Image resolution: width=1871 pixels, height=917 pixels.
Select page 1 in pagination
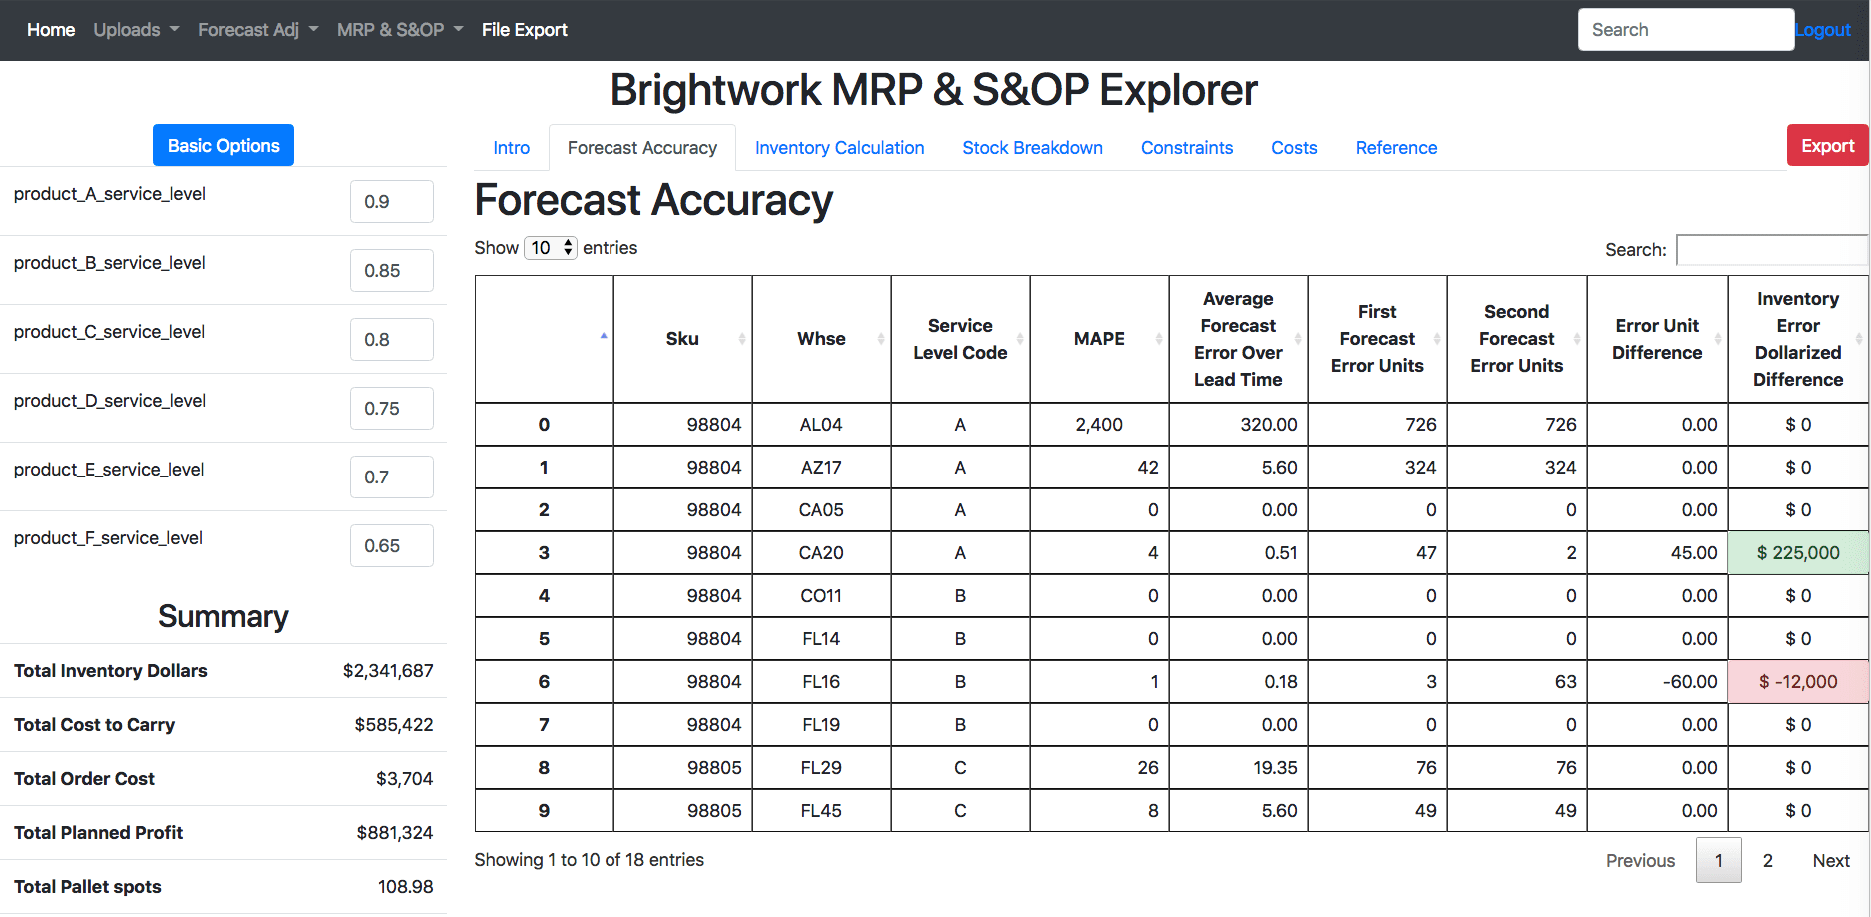click(1718, 860)
